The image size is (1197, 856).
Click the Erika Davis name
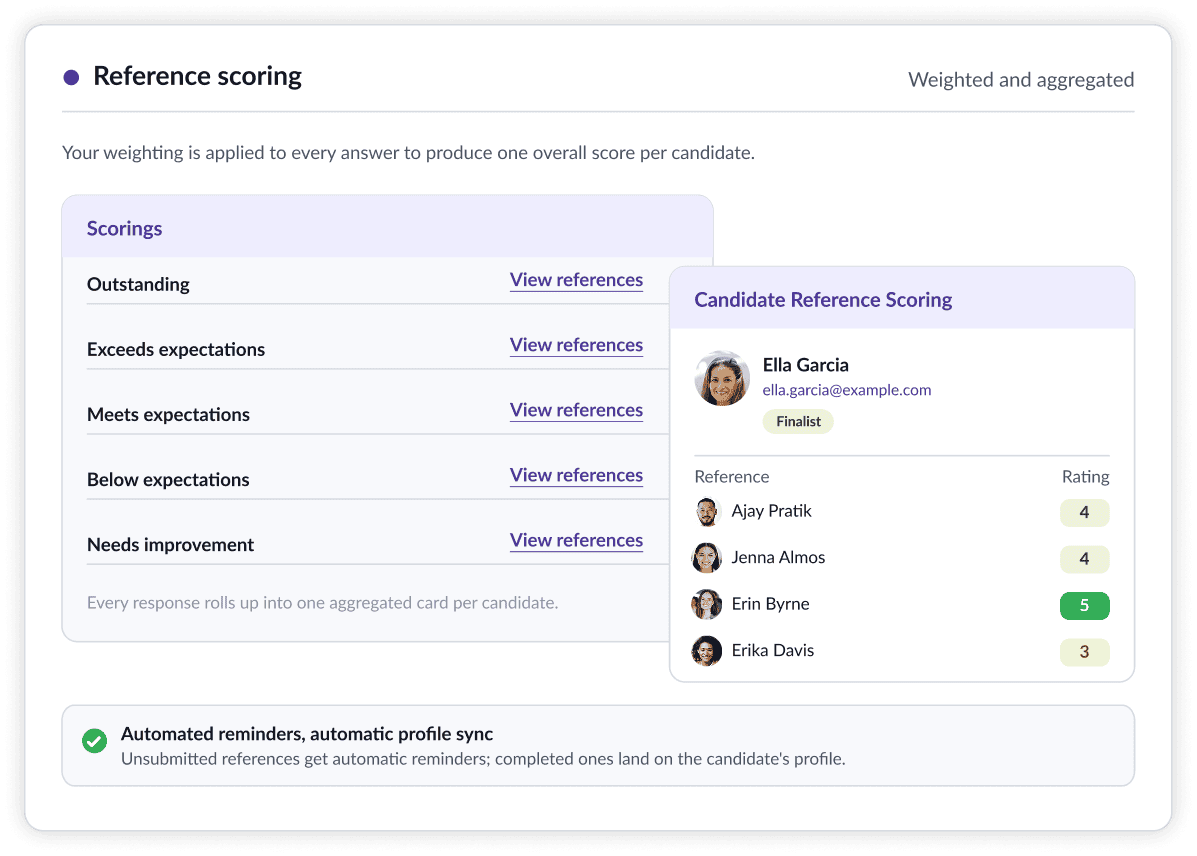click(x=773, y=651)
